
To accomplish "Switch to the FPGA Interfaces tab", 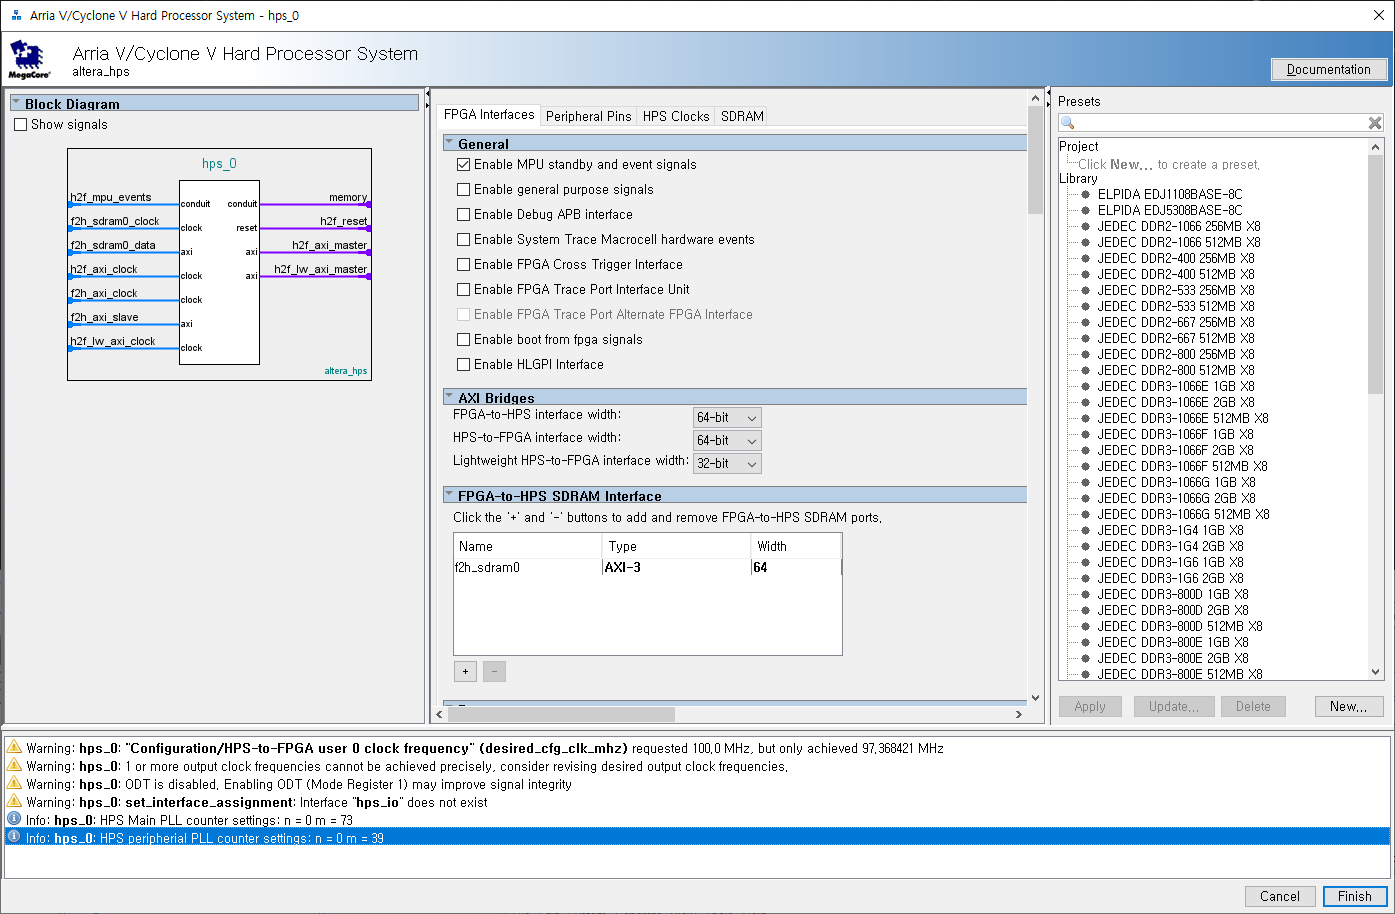I will pyautogui.click(x=489, y=115).
